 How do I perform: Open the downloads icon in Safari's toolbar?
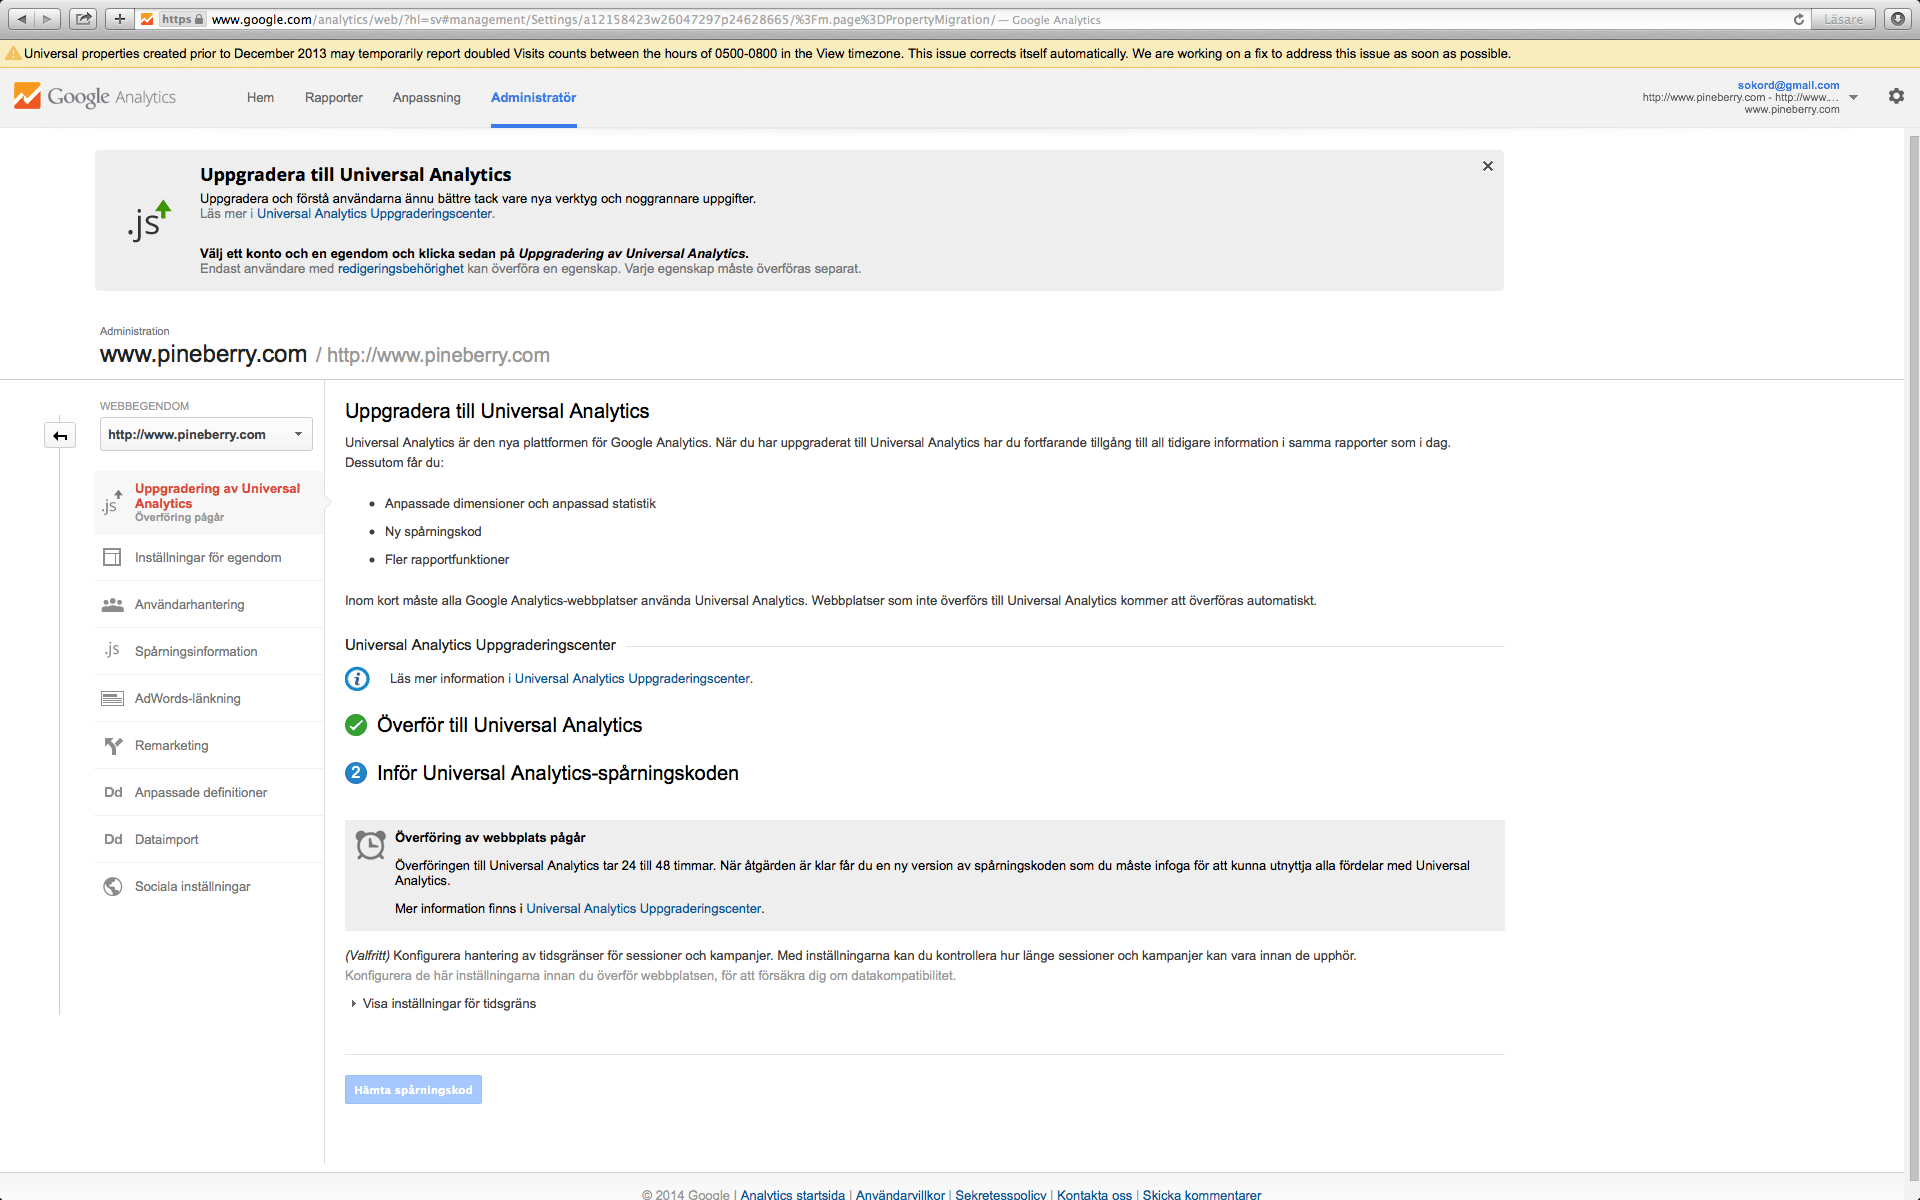[x=1897, y=19]
